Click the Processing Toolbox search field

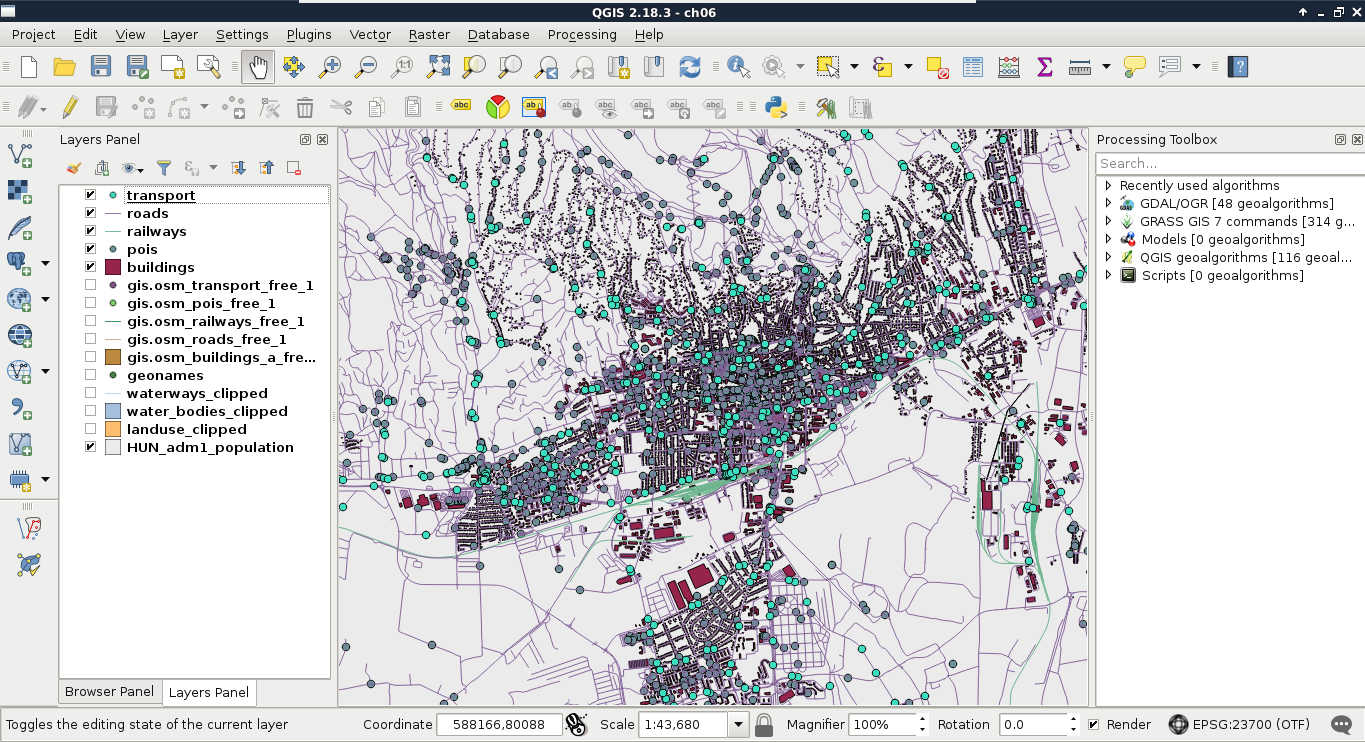(x=1228, y=163)
